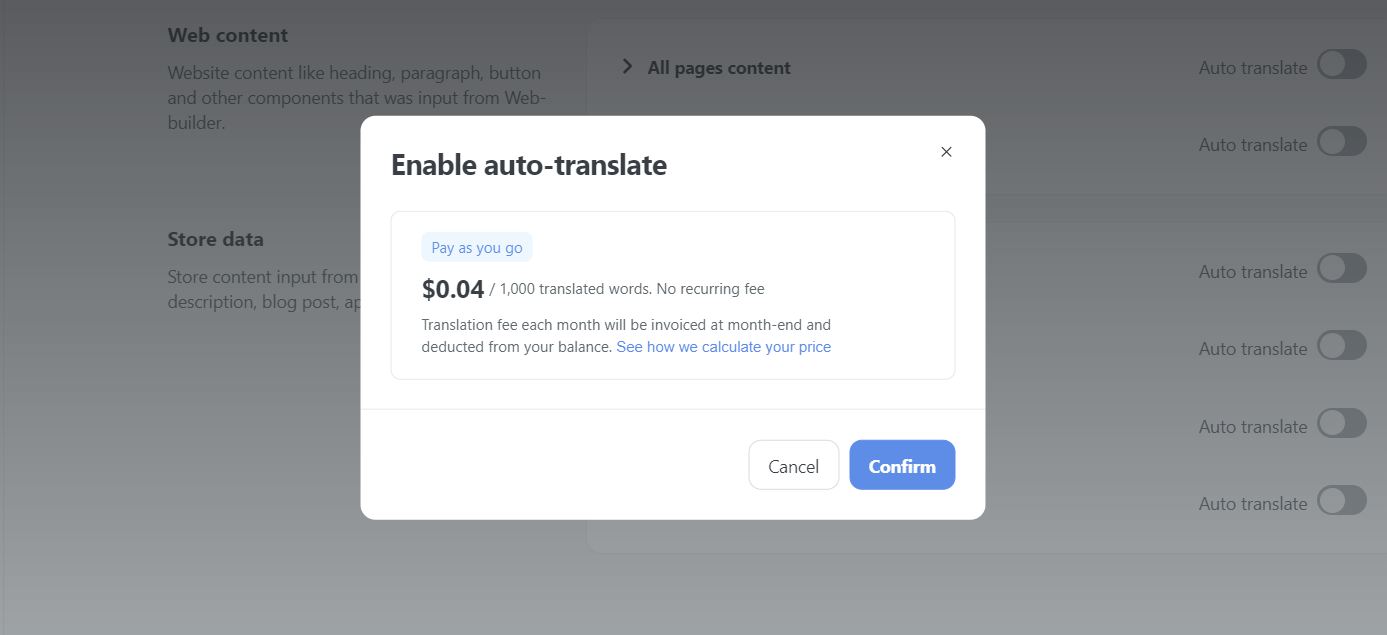Screen dimensions: 1387x635
Task: Toggle the second Auto translate switch under Web content
Action: coord(1342,142)
